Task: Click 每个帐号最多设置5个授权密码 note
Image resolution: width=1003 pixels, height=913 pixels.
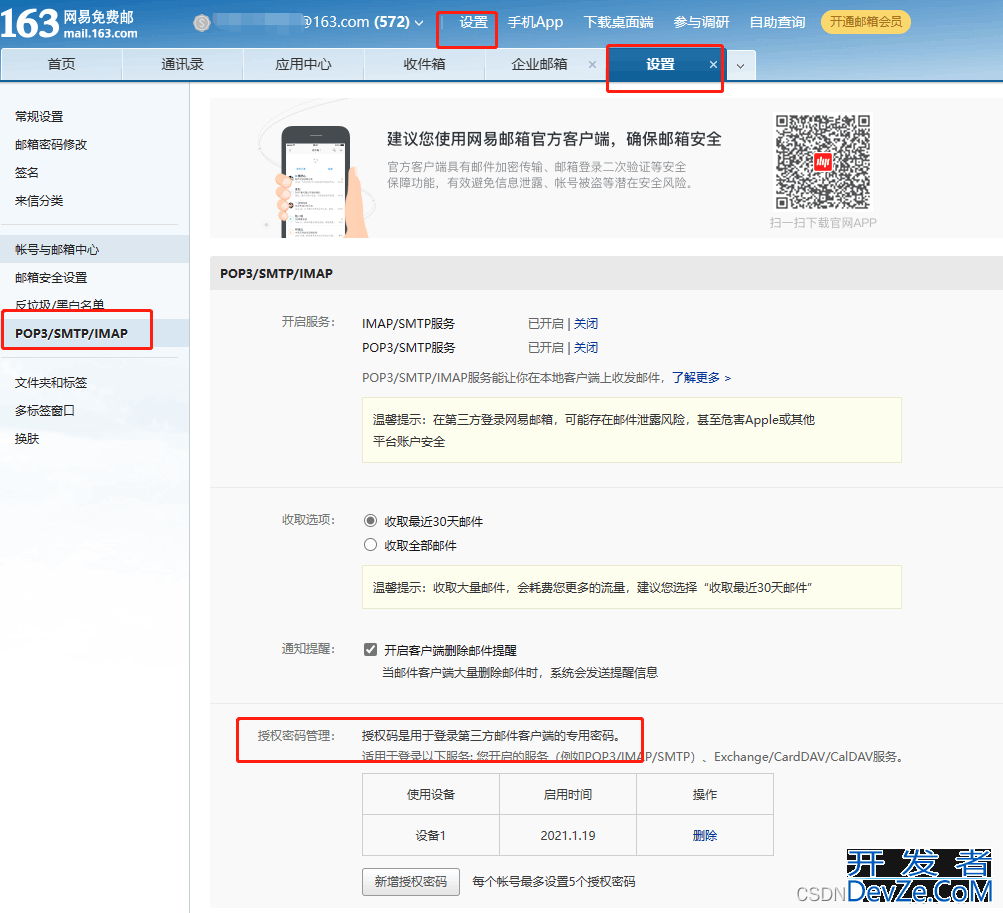Action: point(554,882)
